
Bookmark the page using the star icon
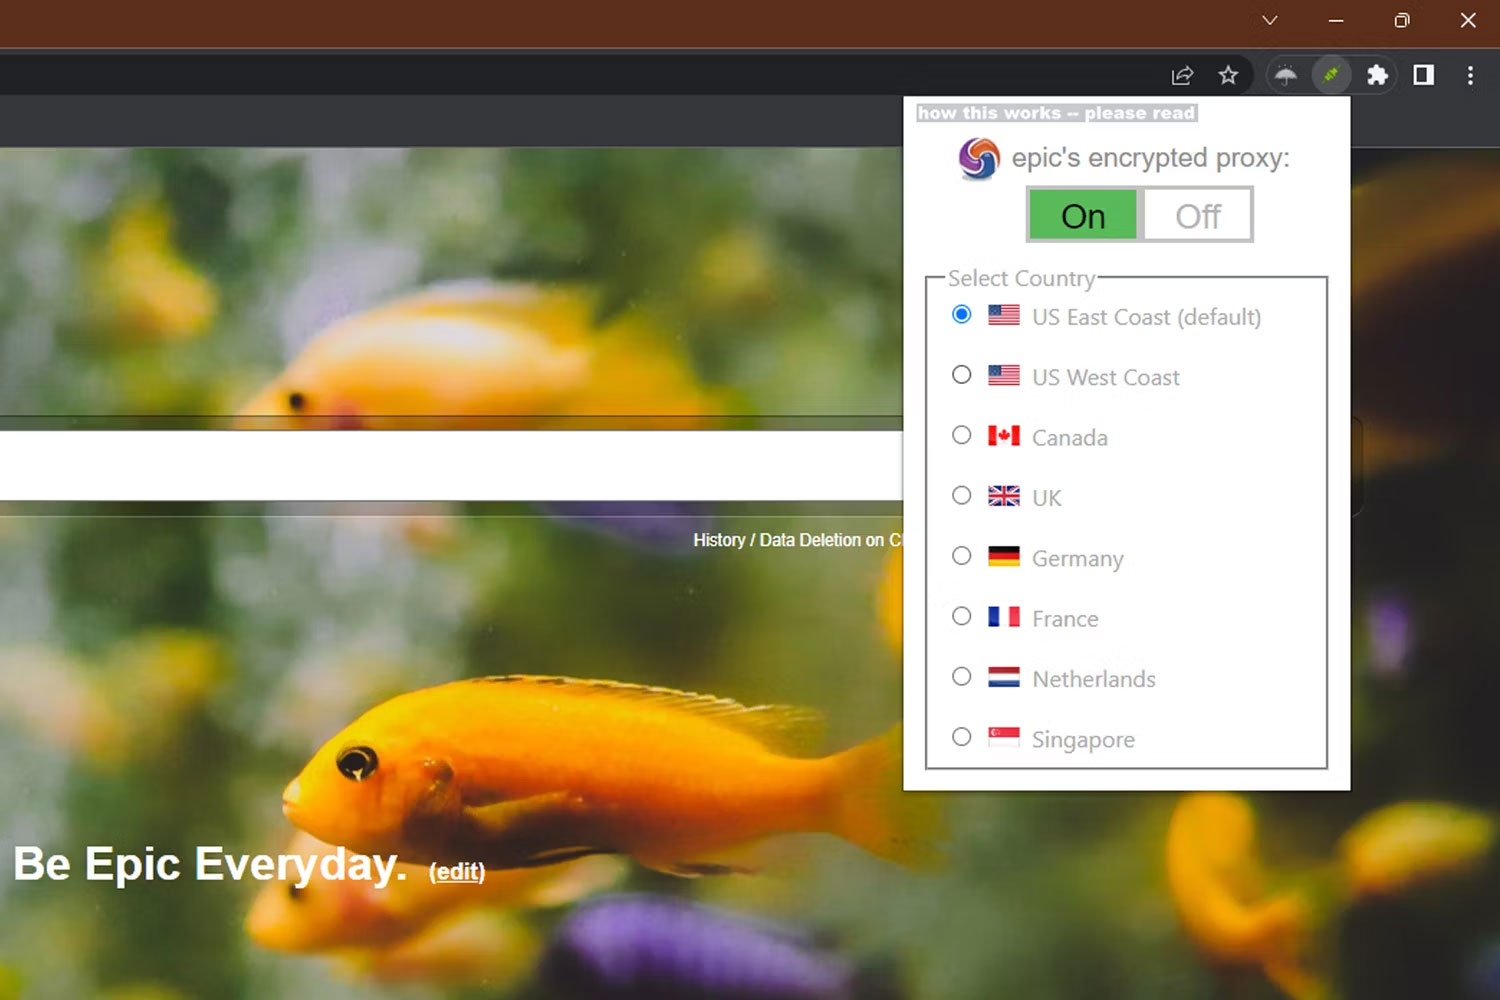[1228, 74]
